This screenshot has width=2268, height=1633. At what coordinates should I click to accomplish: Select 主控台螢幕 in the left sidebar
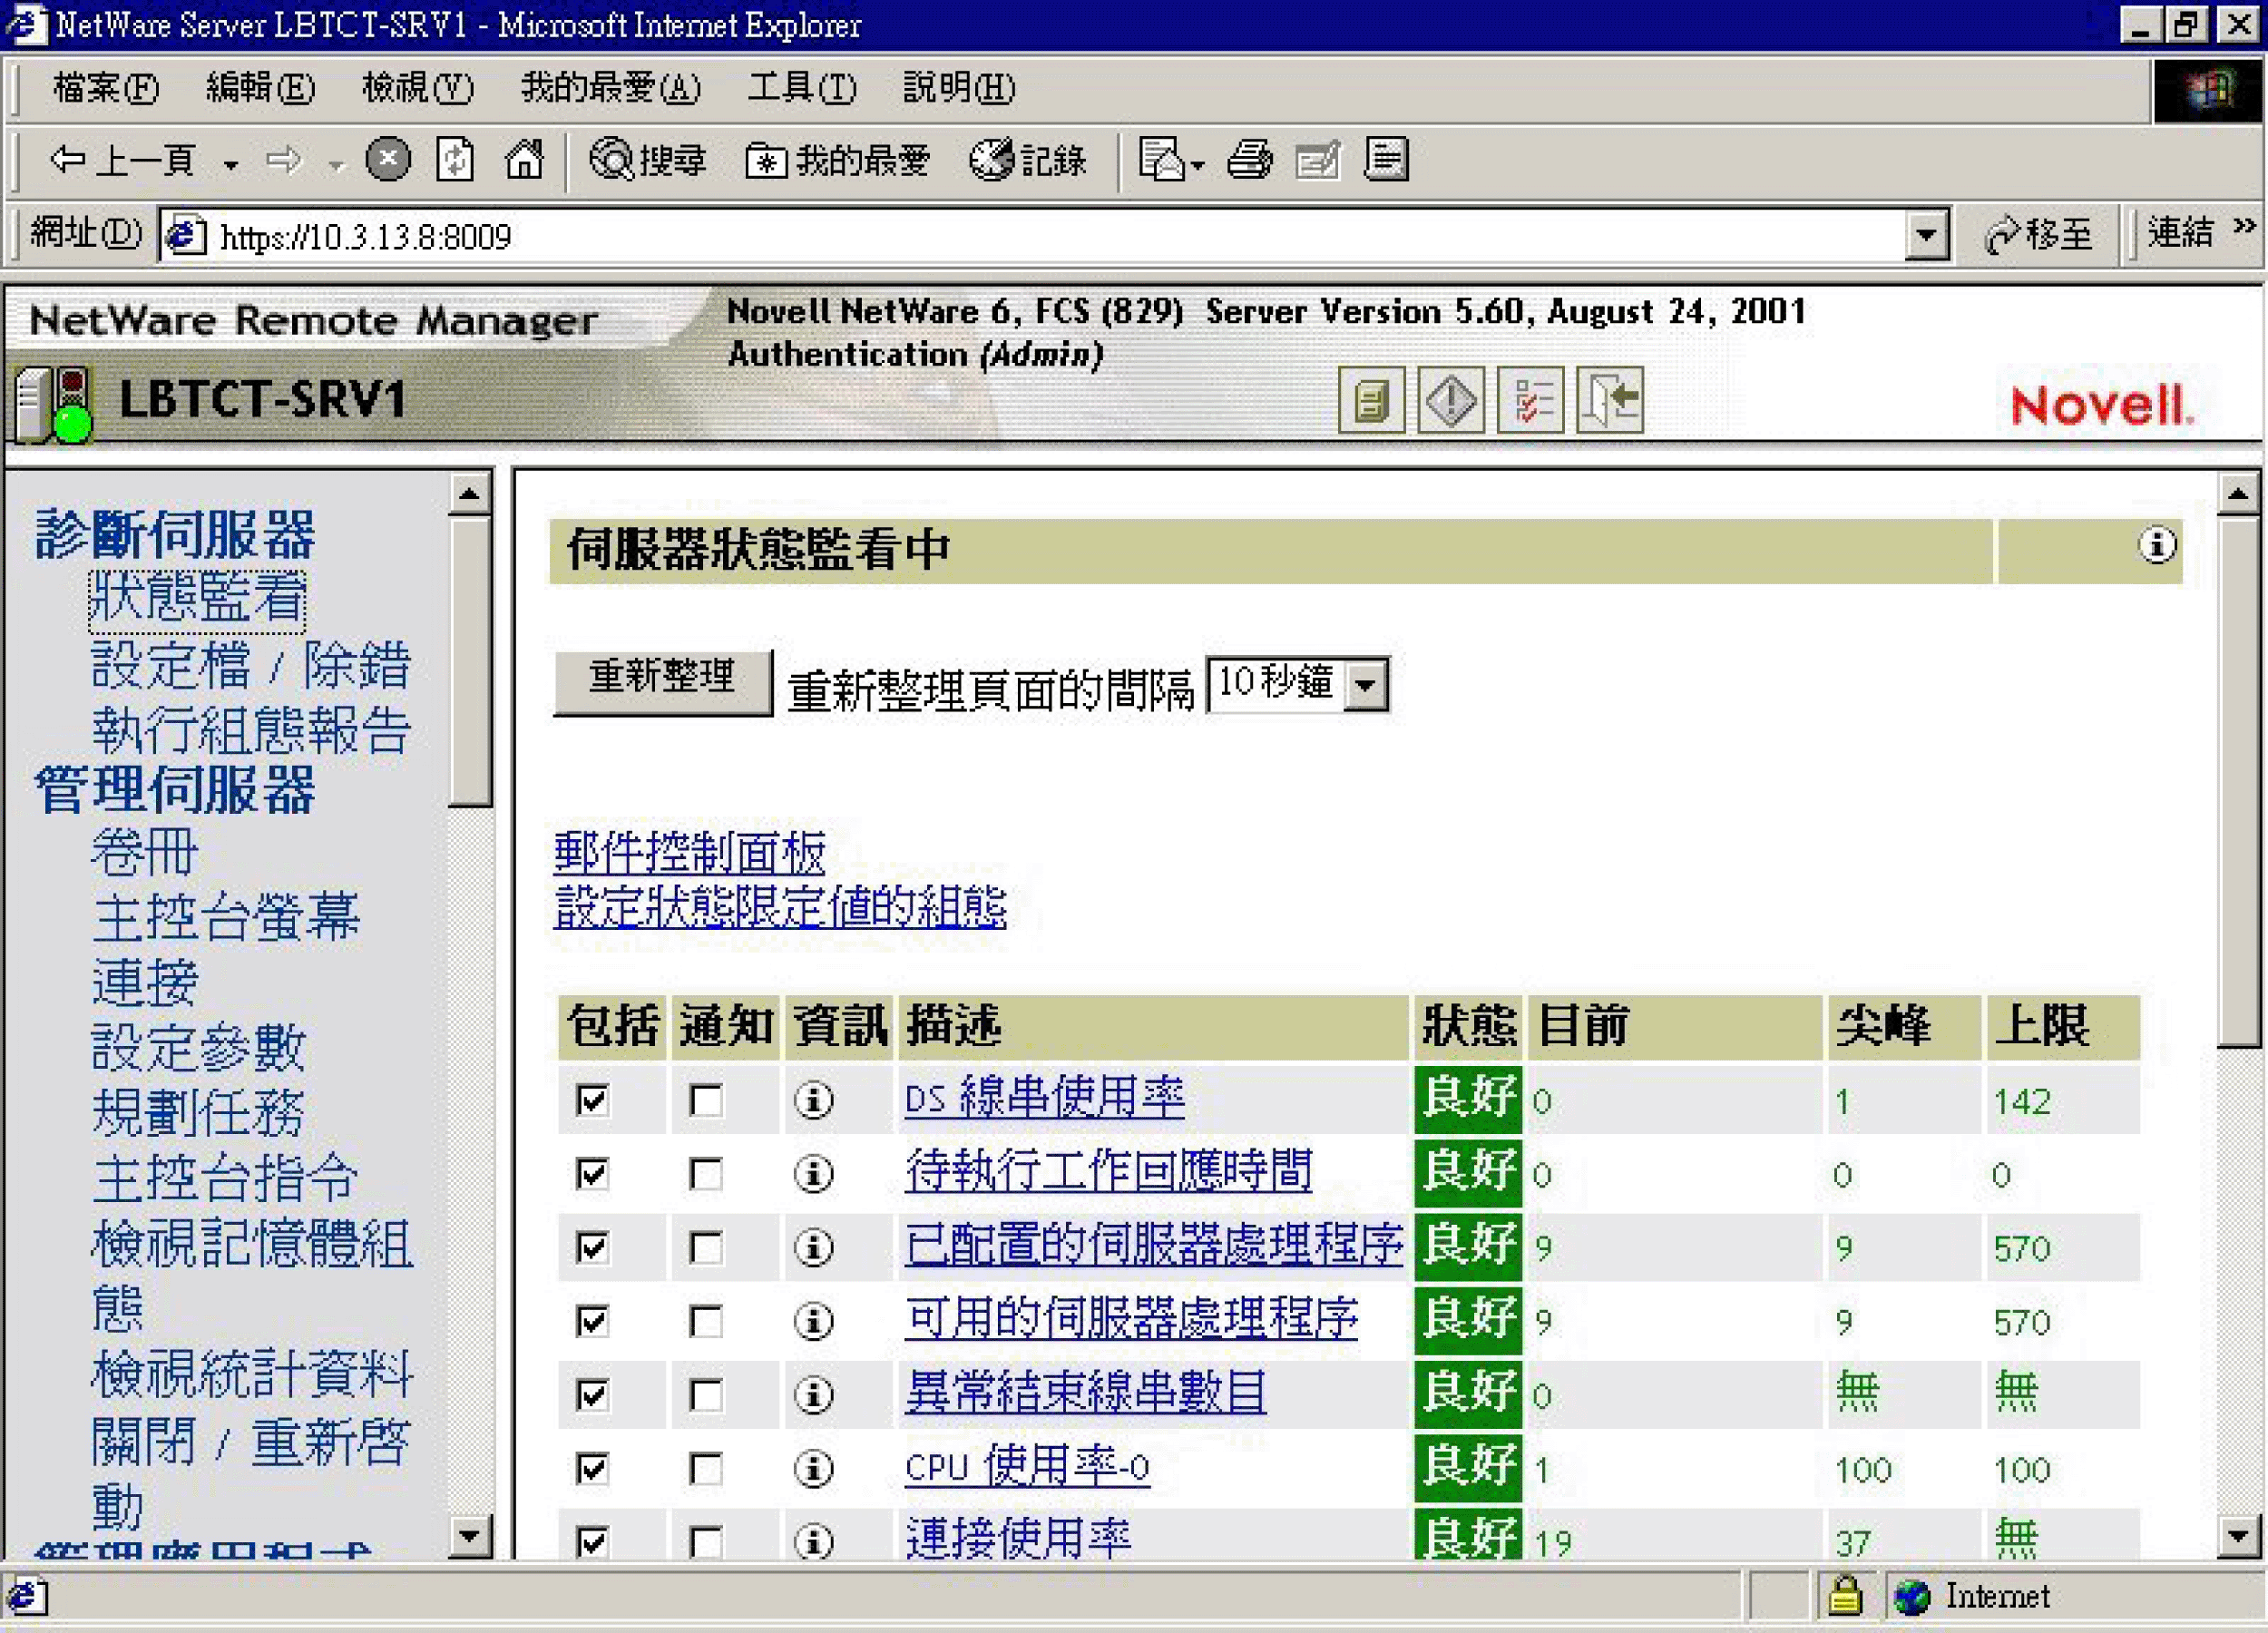(x=225, y=917)
